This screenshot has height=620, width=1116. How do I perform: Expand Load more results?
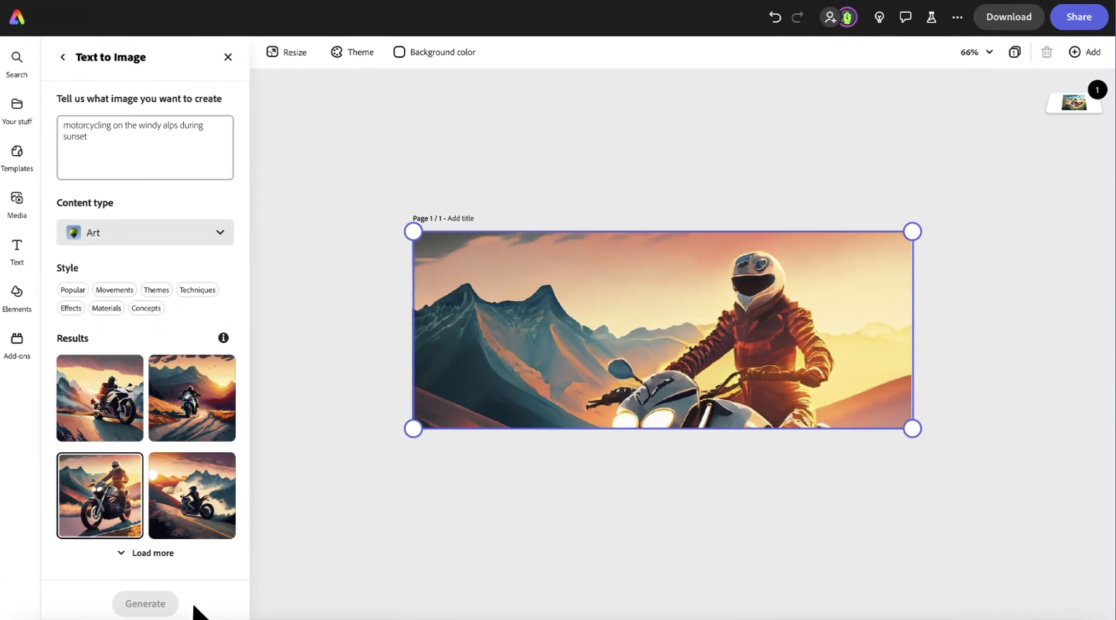pyautogui.click(x=145, y=553)
